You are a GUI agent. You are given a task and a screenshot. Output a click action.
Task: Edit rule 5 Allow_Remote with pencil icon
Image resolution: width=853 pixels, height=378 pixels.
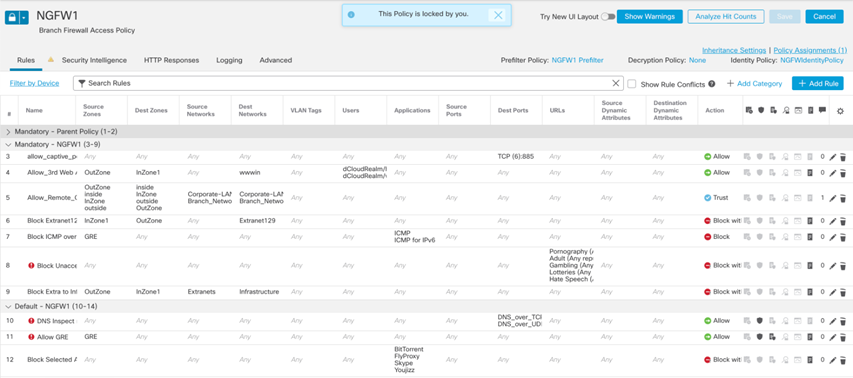(x=832, y=199)
